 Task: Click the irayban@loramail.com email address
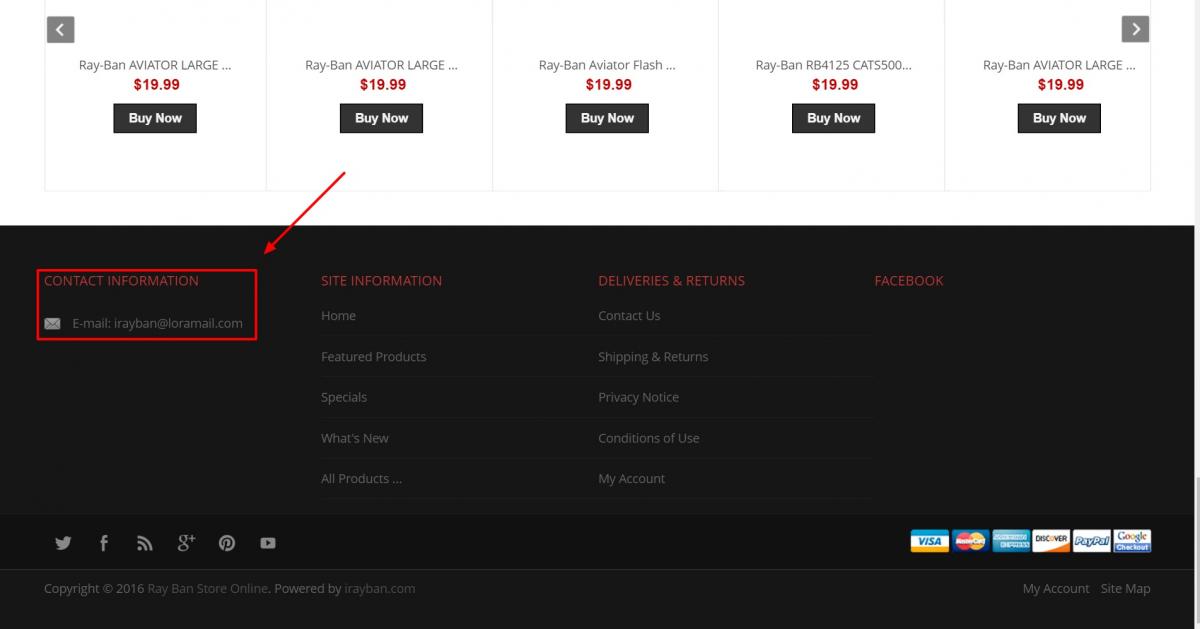click(178, 324)
